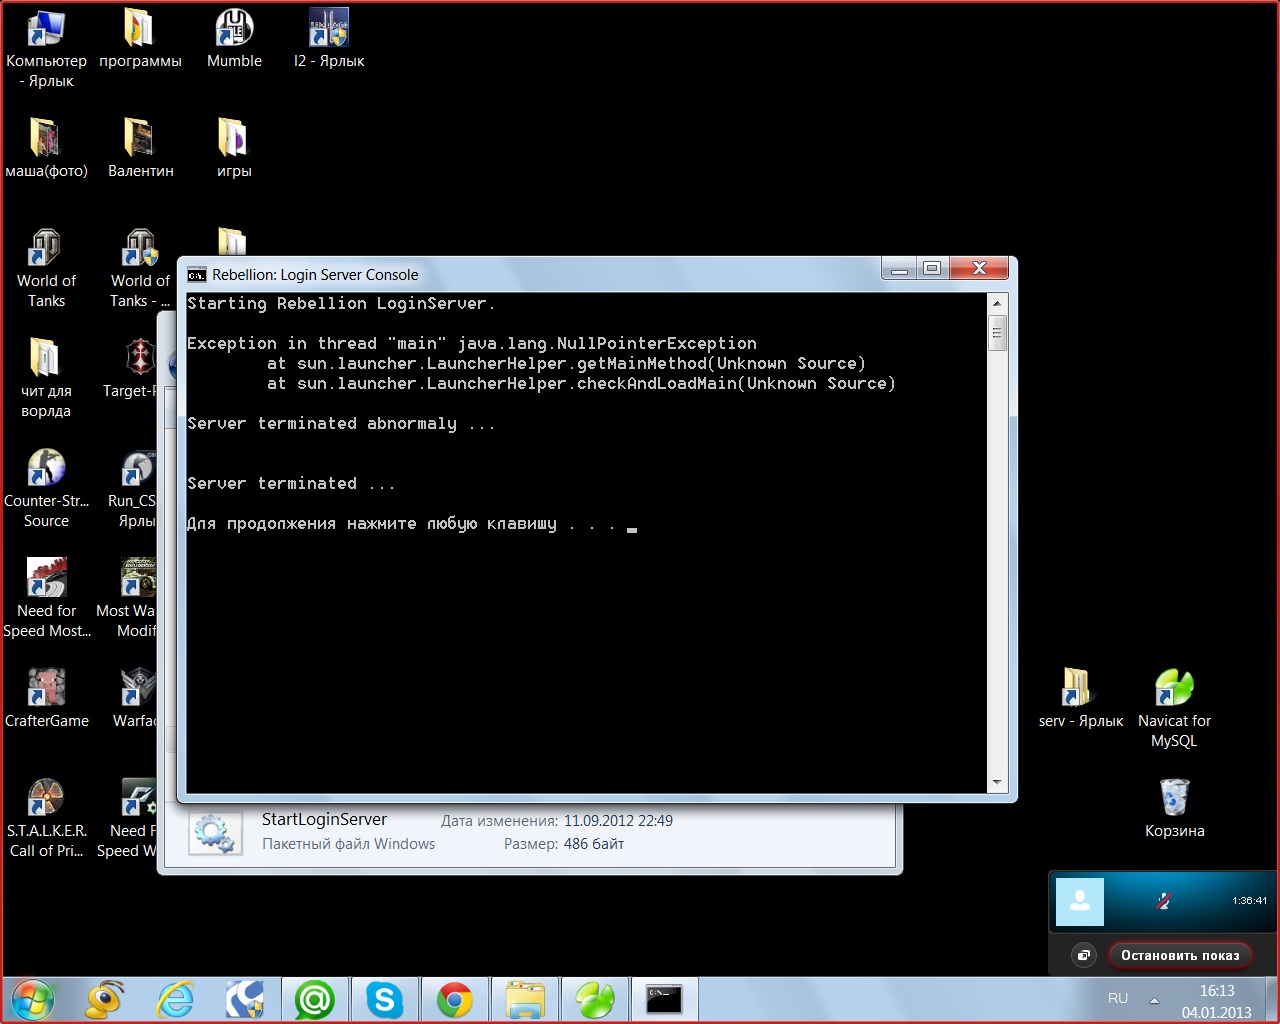The height and width of the screenshot is (1024, 1280).
Task: Click the NullPointerException line in console
Action: click(x=472, y=343)
